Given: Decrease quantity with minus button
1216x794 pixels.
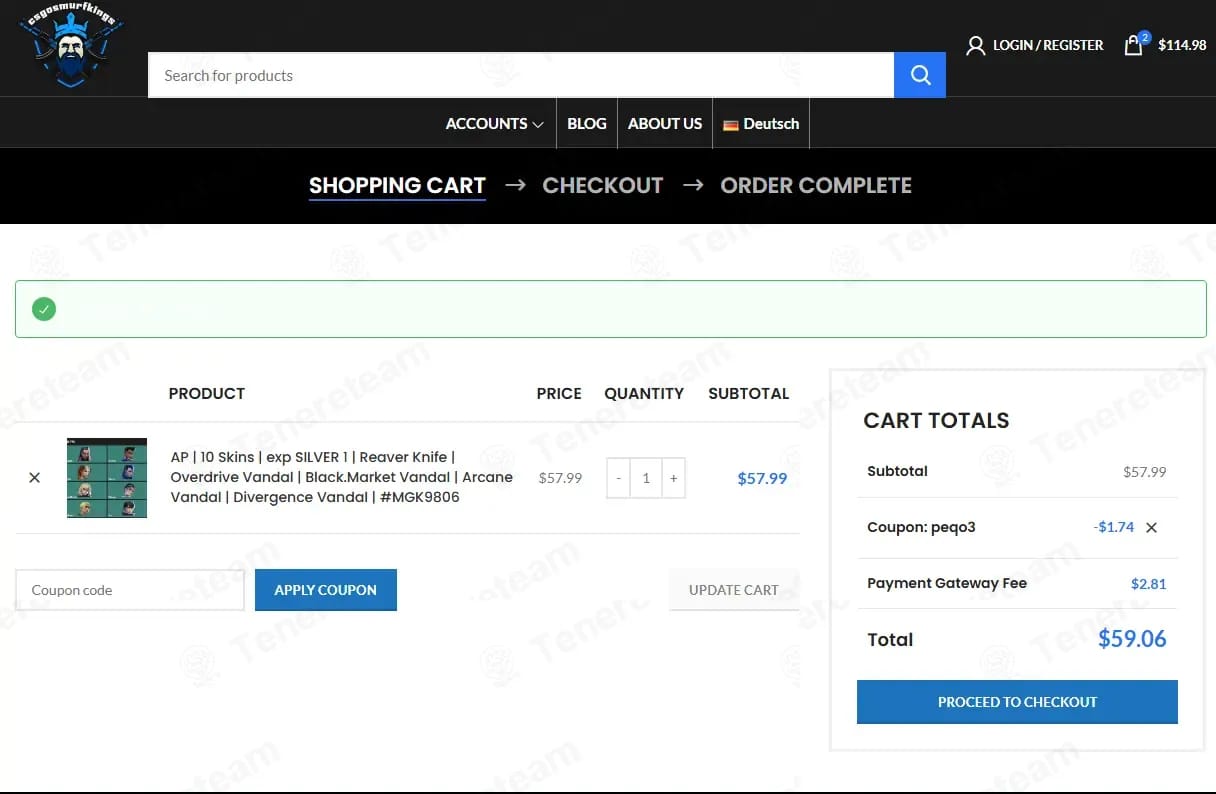Looking at the screenshot, I should pos(619,478).
